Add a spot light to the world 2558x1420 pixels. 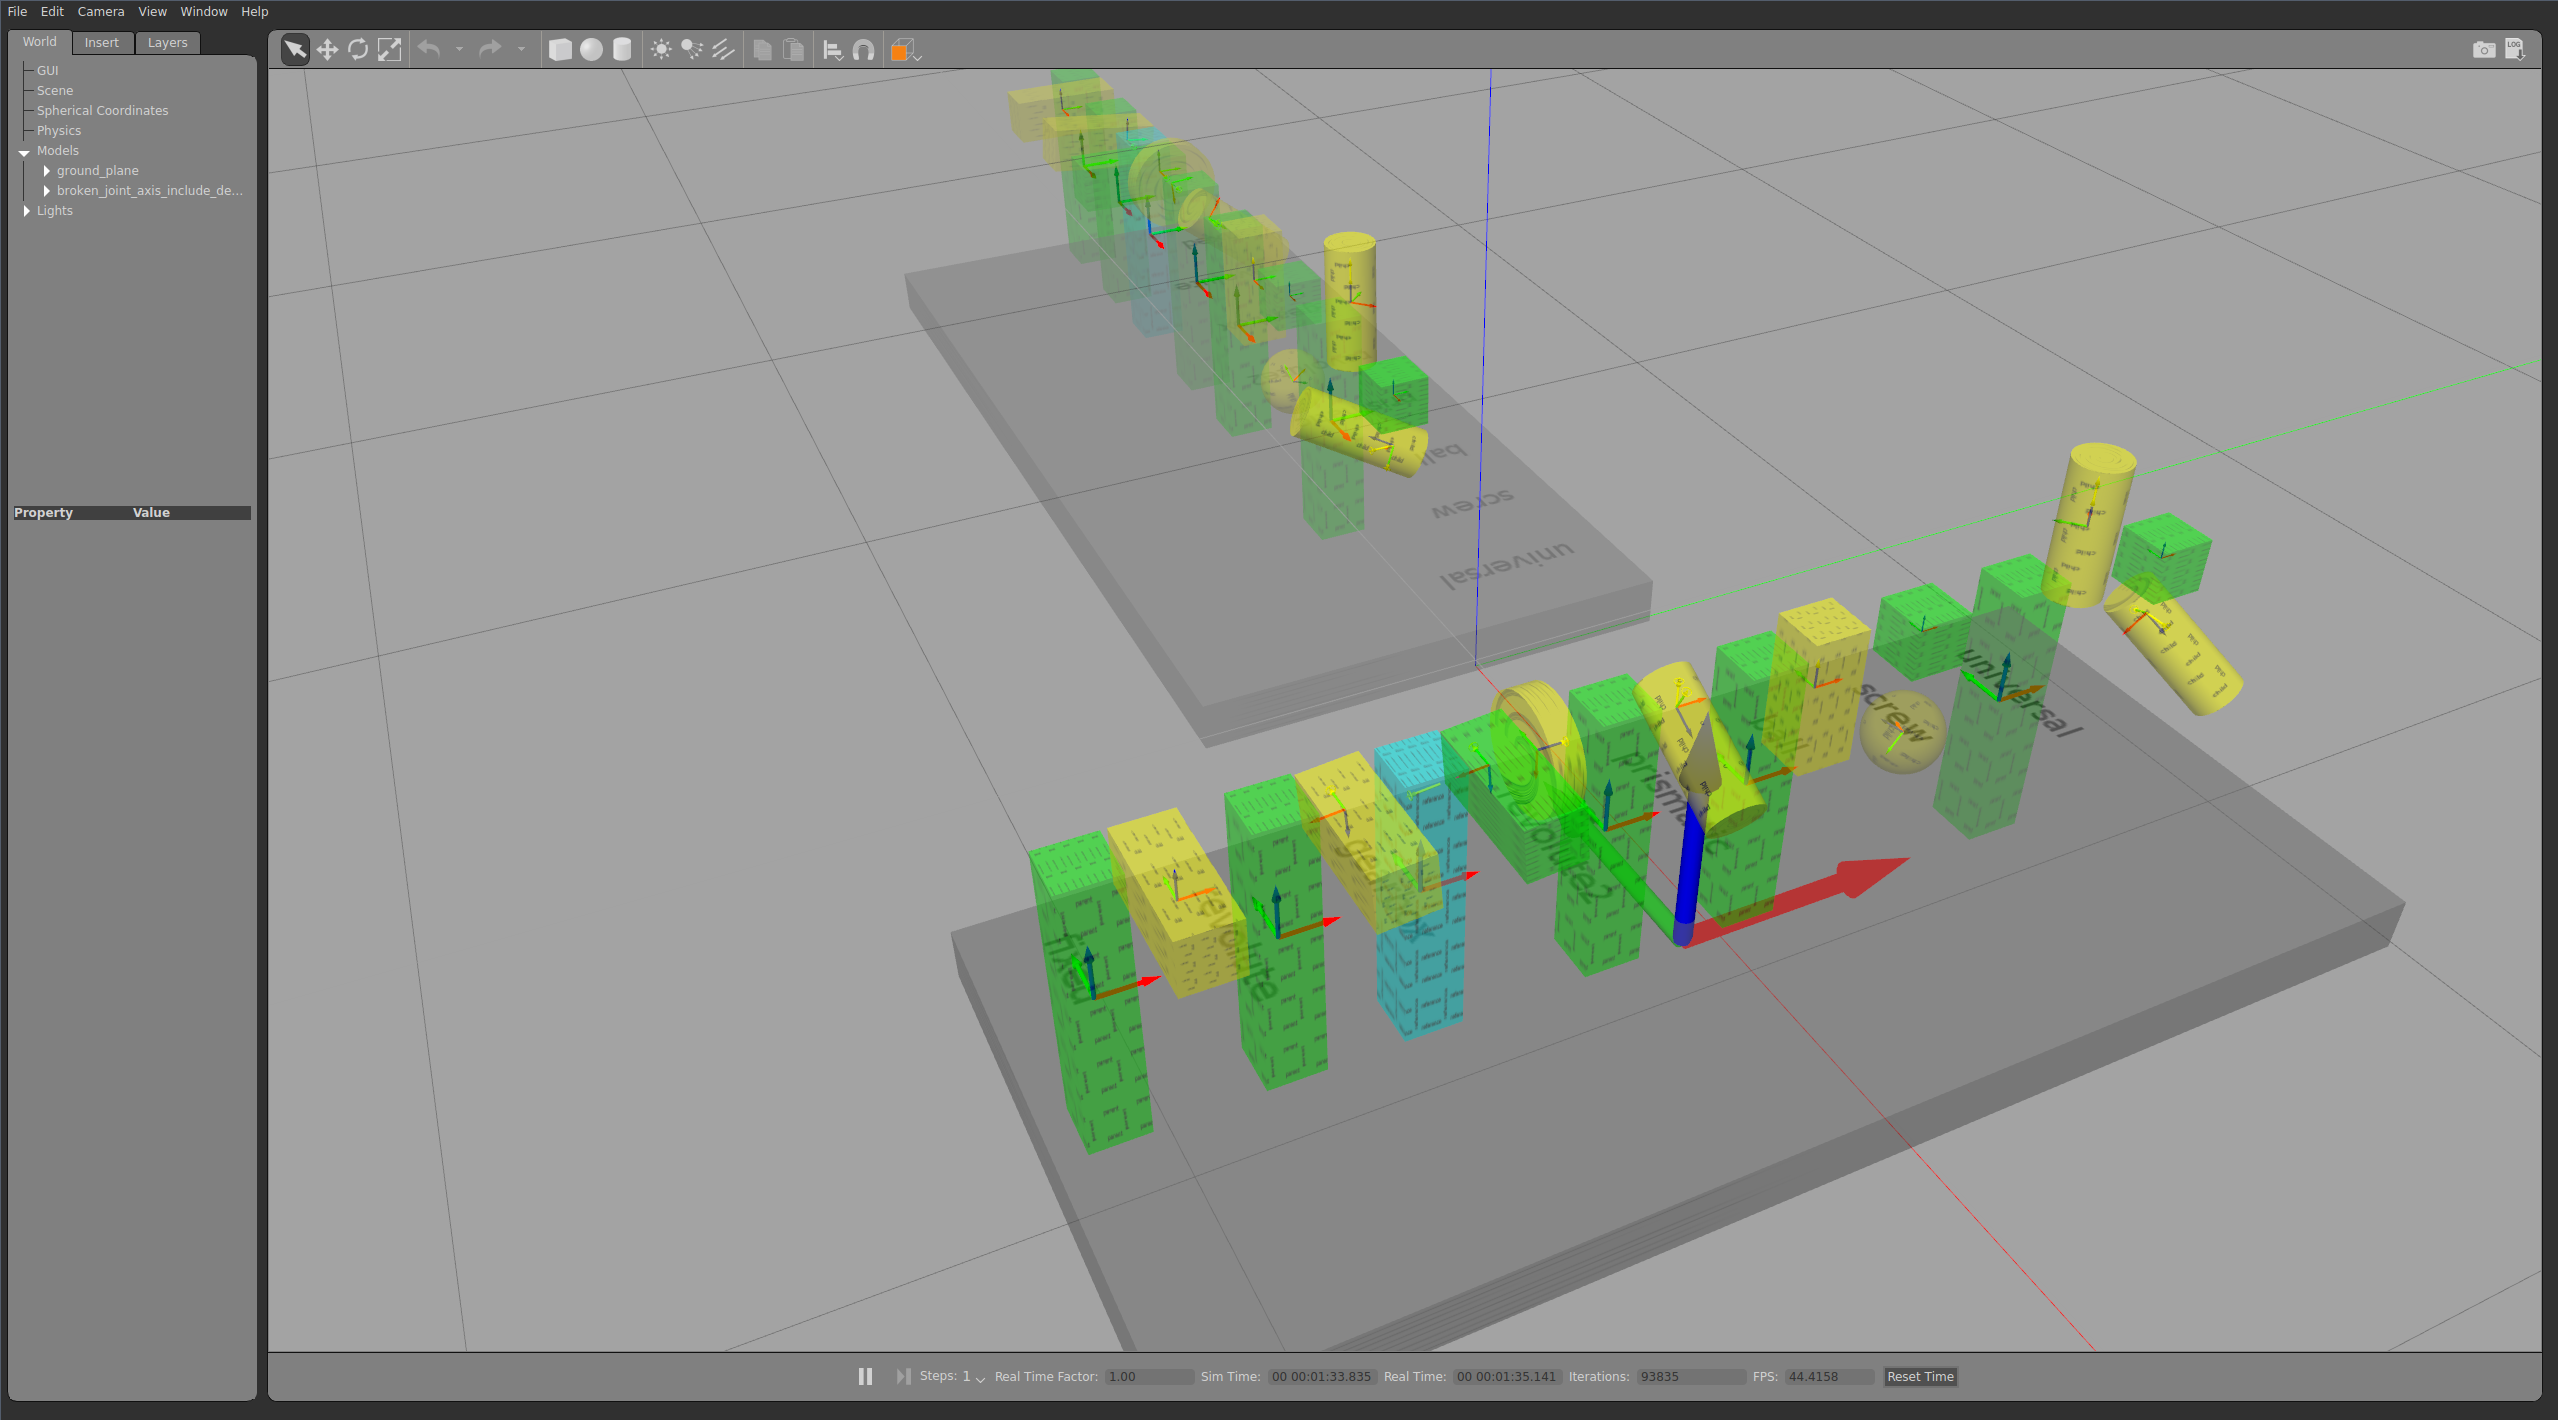click(x=691, y=49)
